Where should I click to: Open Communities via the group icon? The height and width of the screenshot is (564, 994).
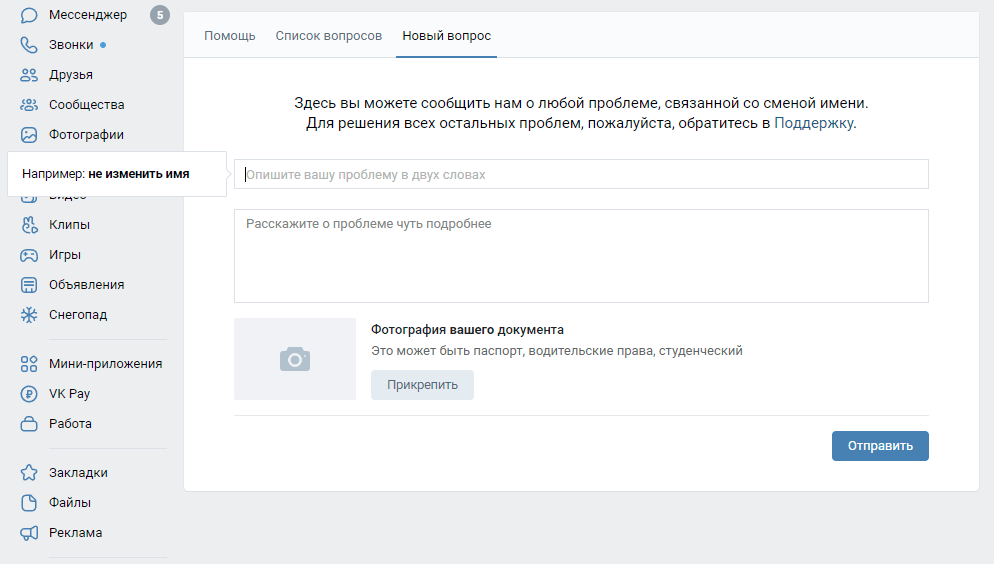[29, 105]
